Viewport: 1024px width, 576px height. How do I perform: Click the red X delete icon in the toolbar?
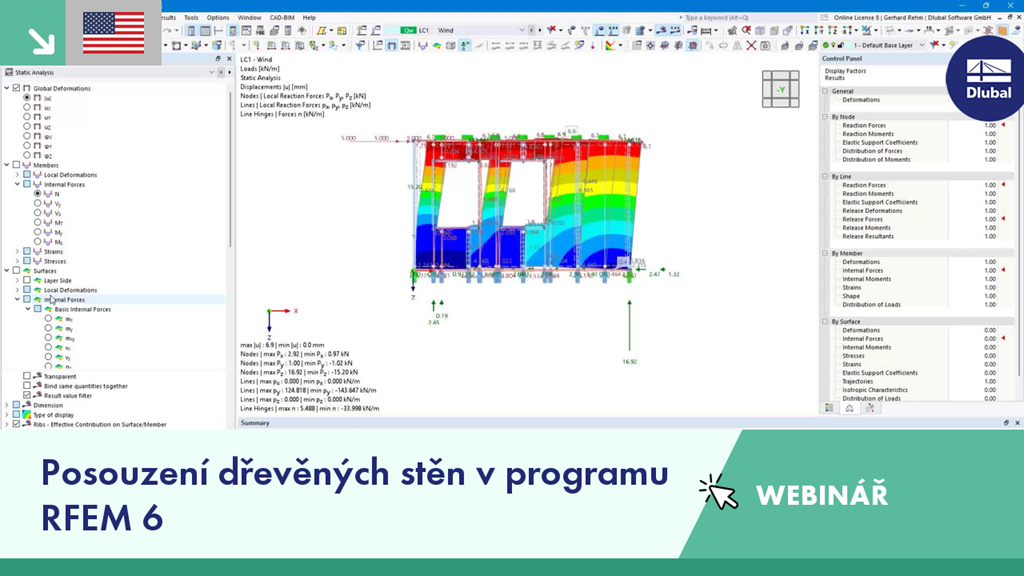pos(751,45)
